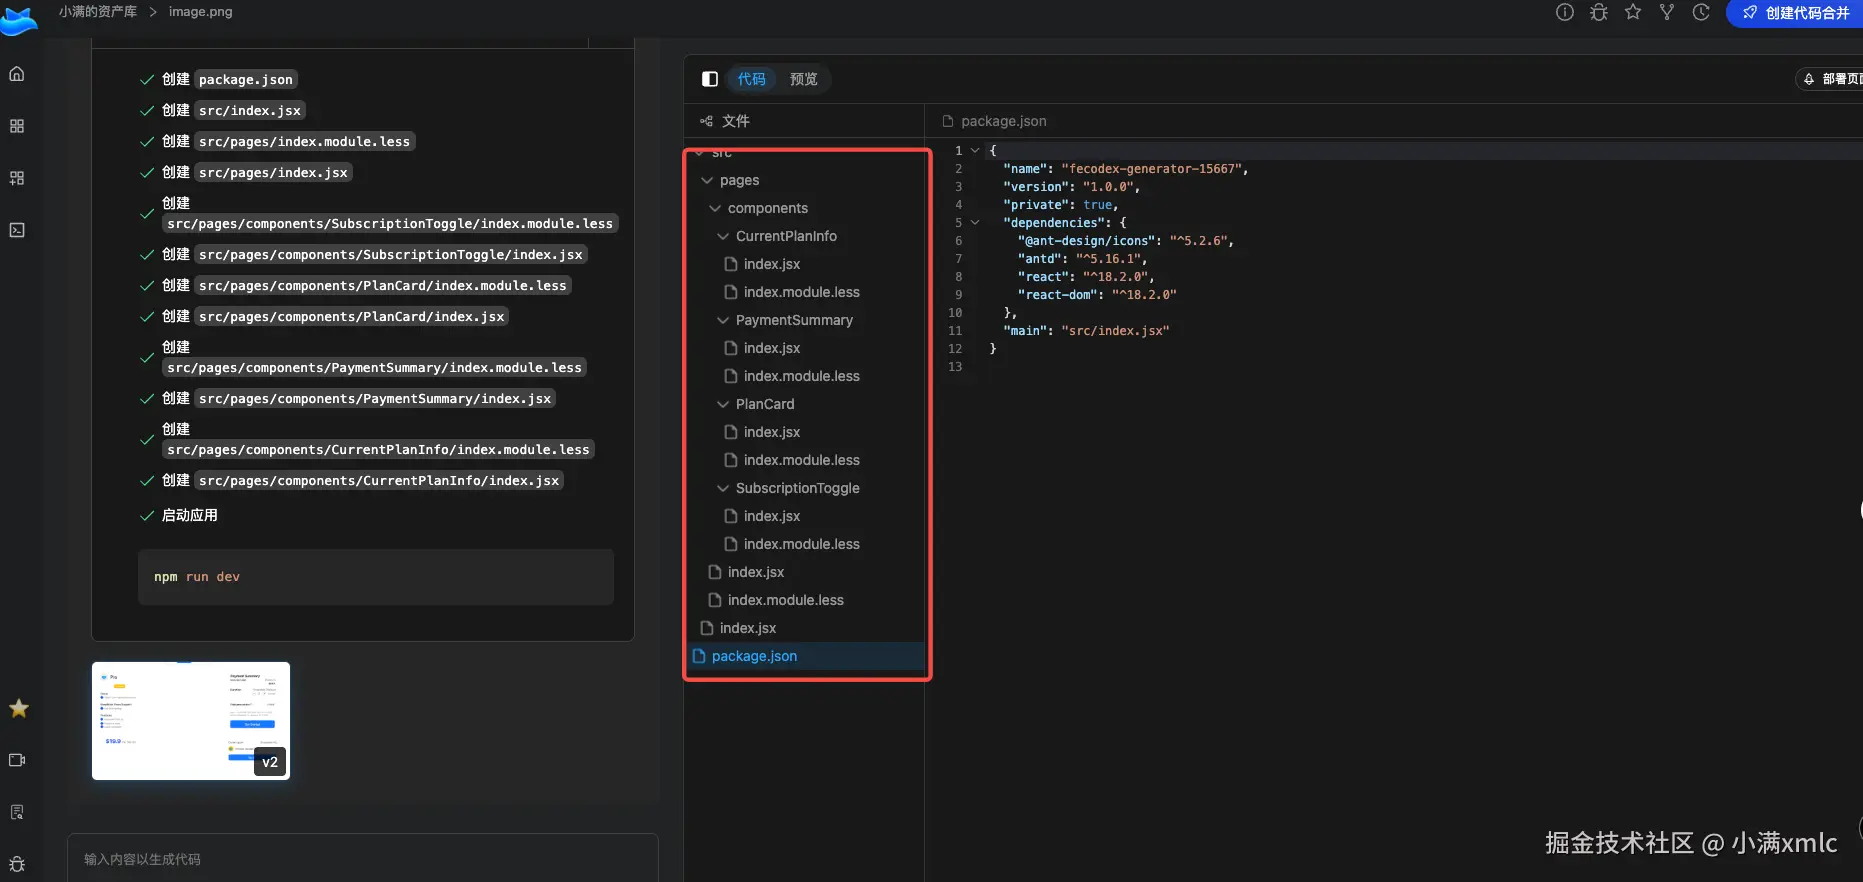Screen dimensions: 1863x882
Task: Click the file tree icon beside 文件
Action: pyautogui.click(x=706, y=121)
